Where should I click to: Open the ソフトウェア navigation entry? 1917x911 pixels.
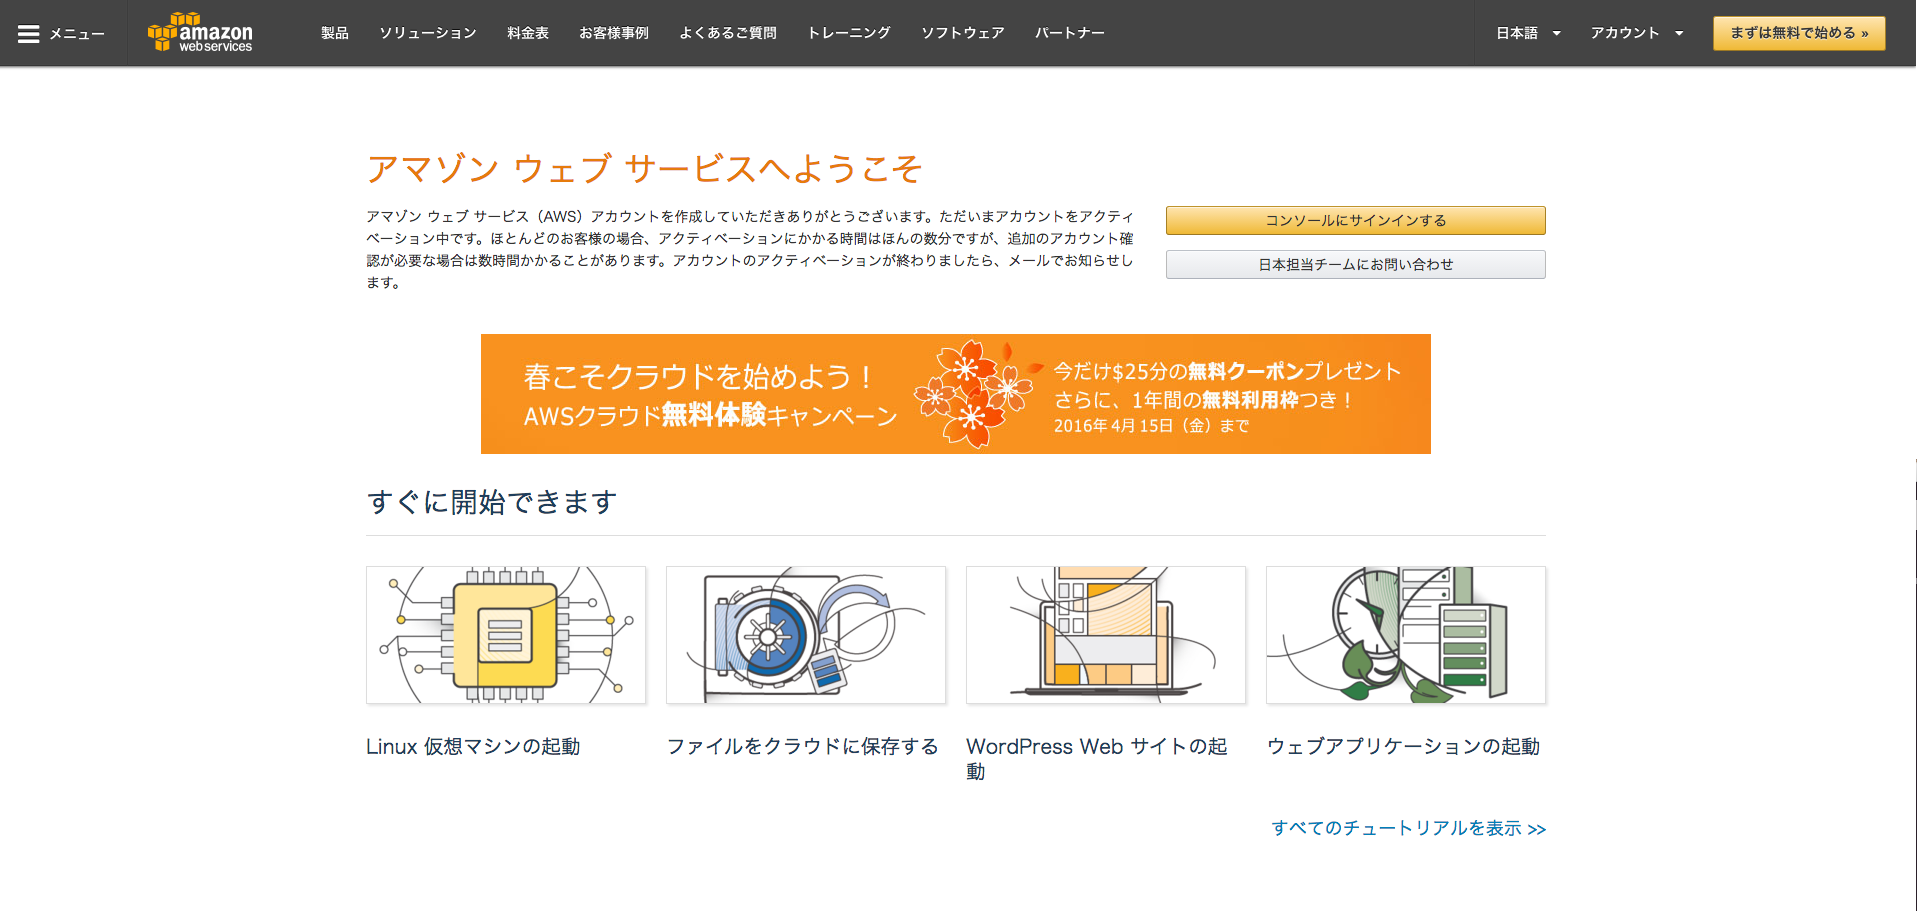(x=963, y=32)
